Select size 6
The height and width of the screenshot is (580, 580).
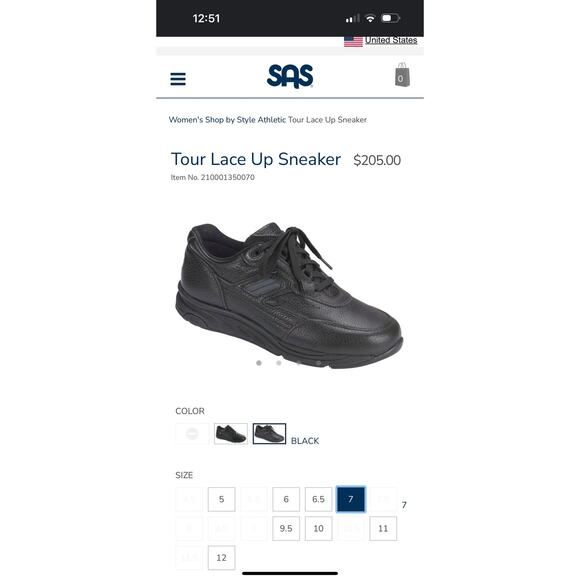coord(286,499)
